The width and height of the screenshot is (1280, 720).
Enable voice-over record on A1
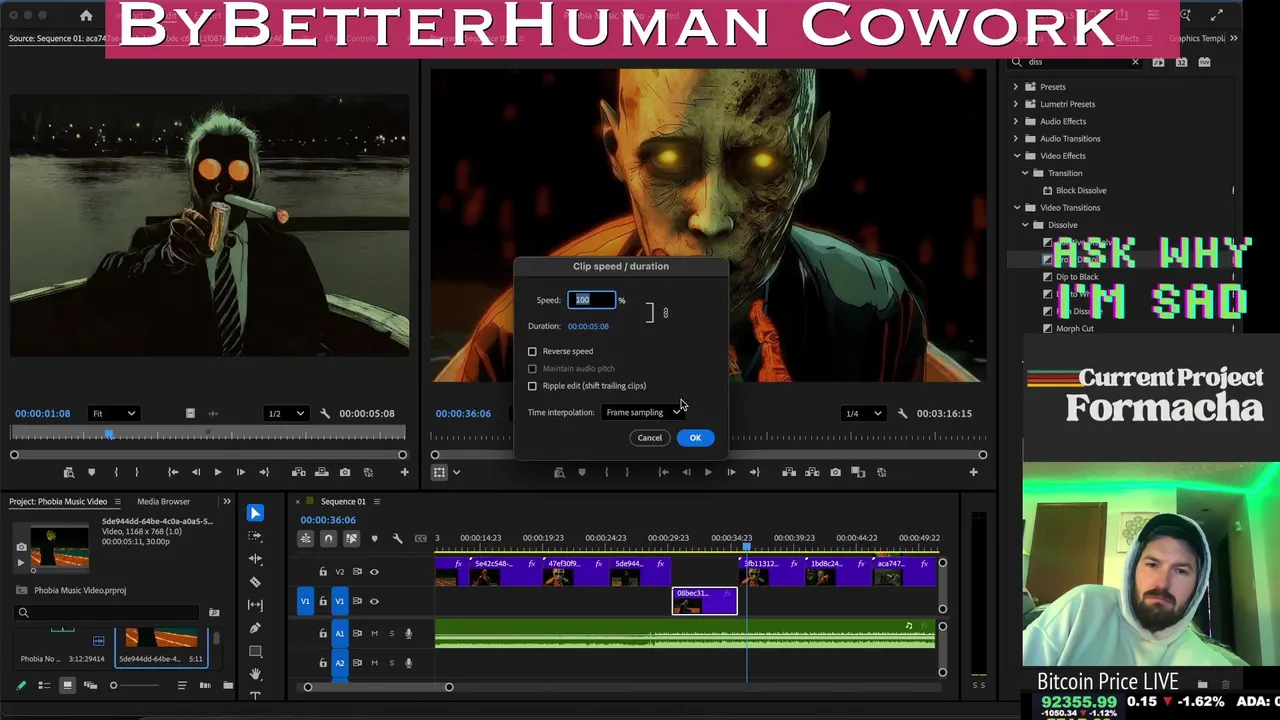pos(408,633)
